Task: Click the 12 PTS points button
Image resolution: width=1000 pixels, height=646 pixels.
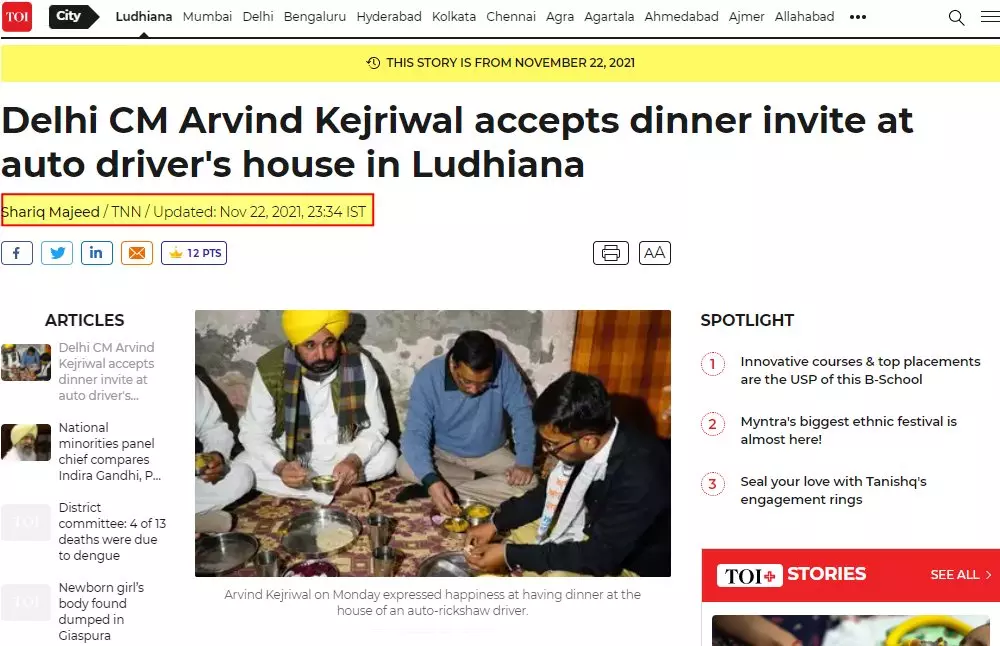Action: coord(194,253)
